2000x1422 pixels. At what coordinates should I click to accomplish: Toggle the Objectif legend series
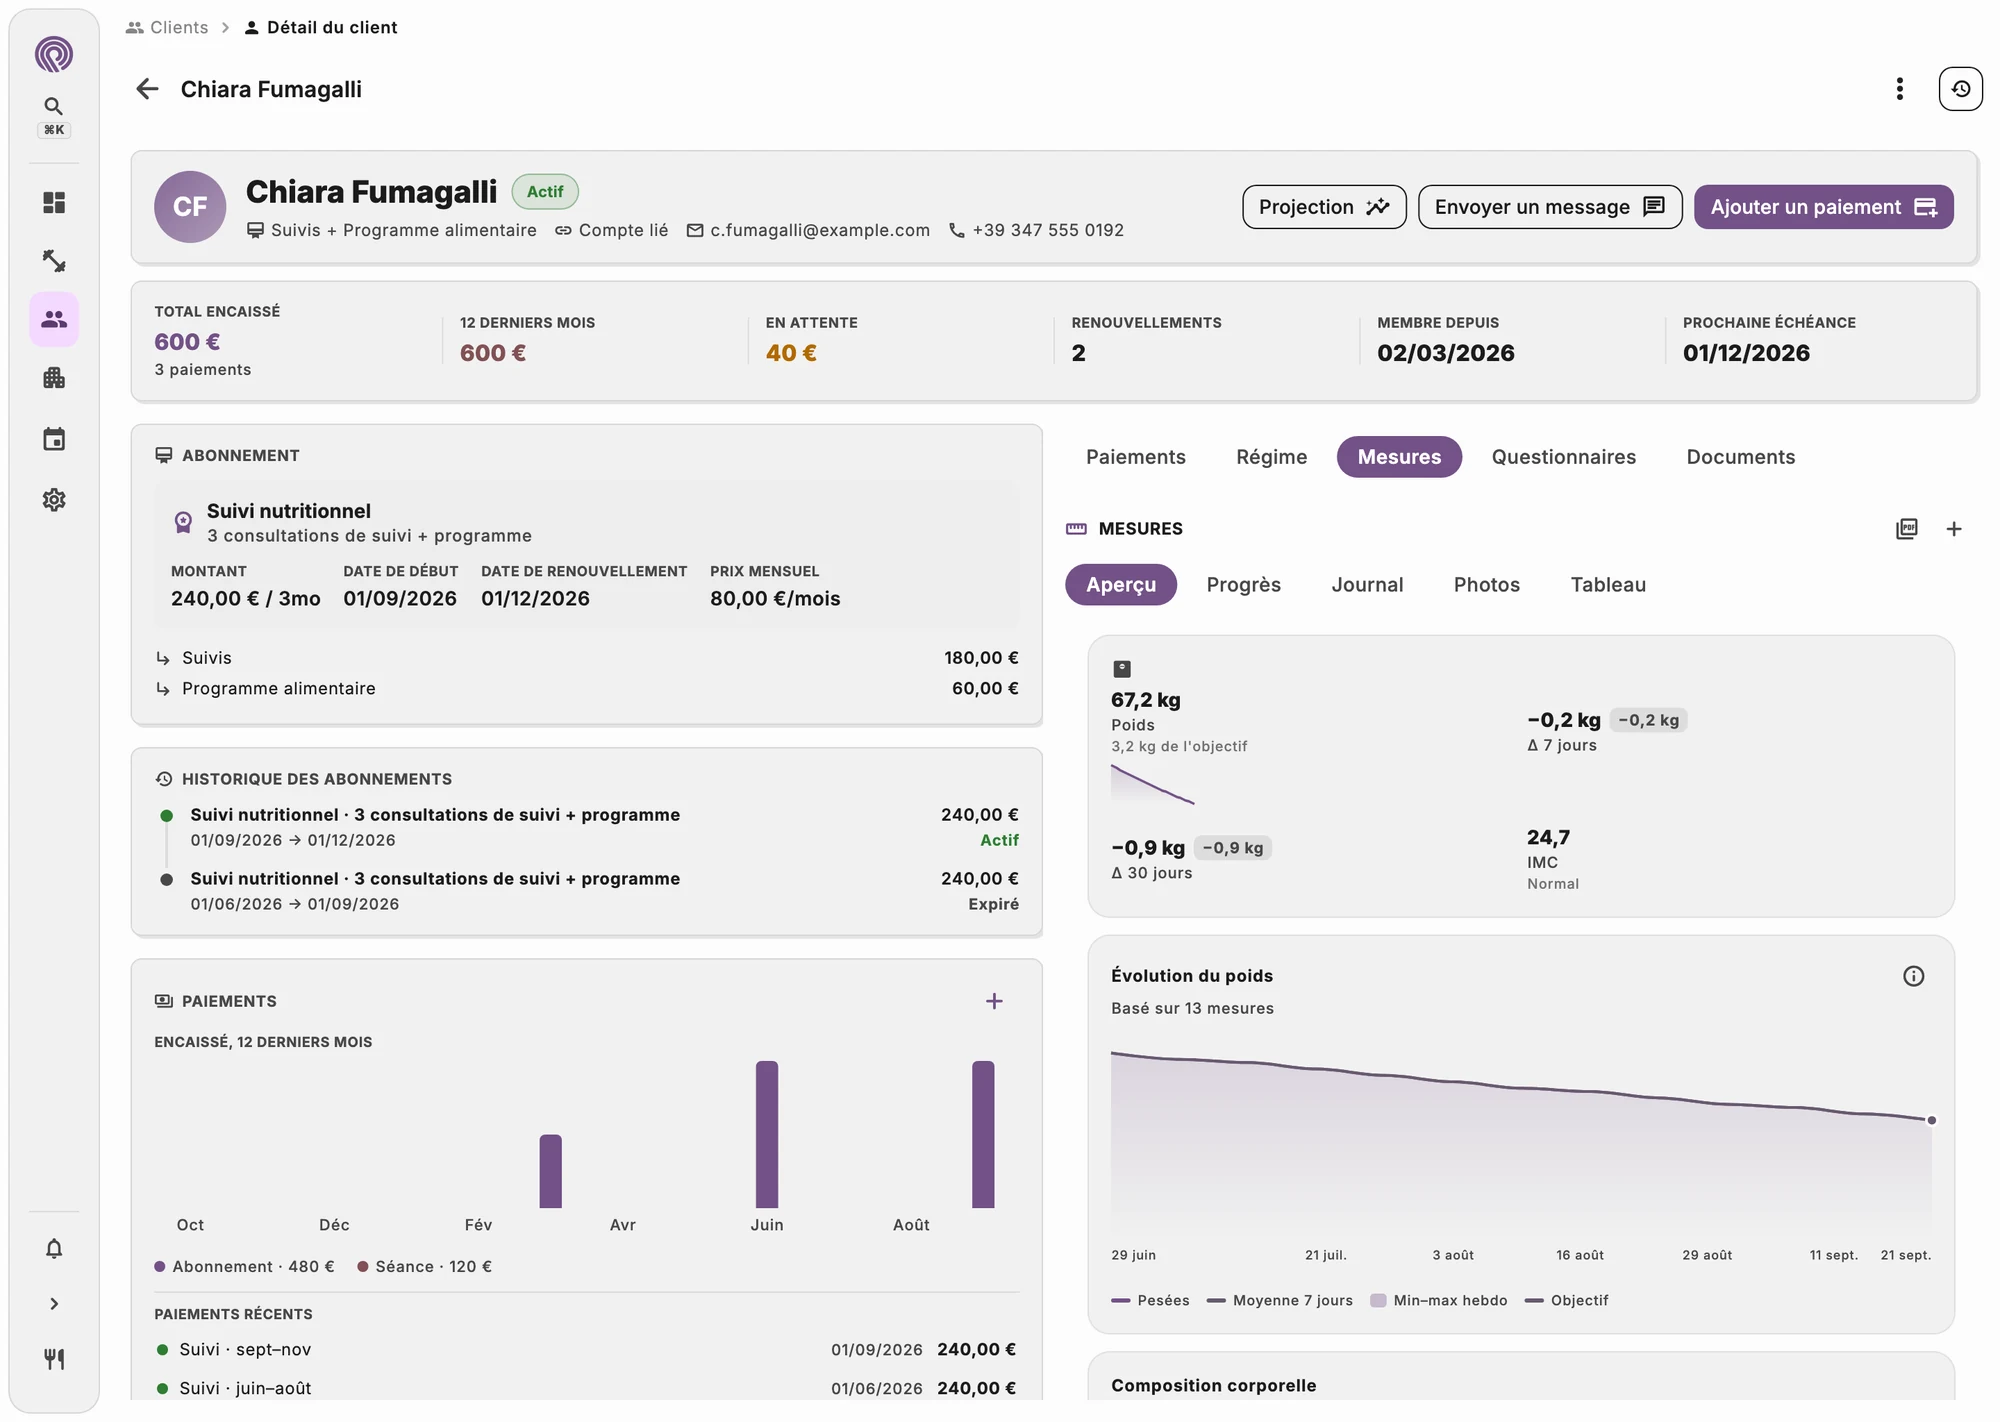pyautogui.click(x=1566, y=1300)
